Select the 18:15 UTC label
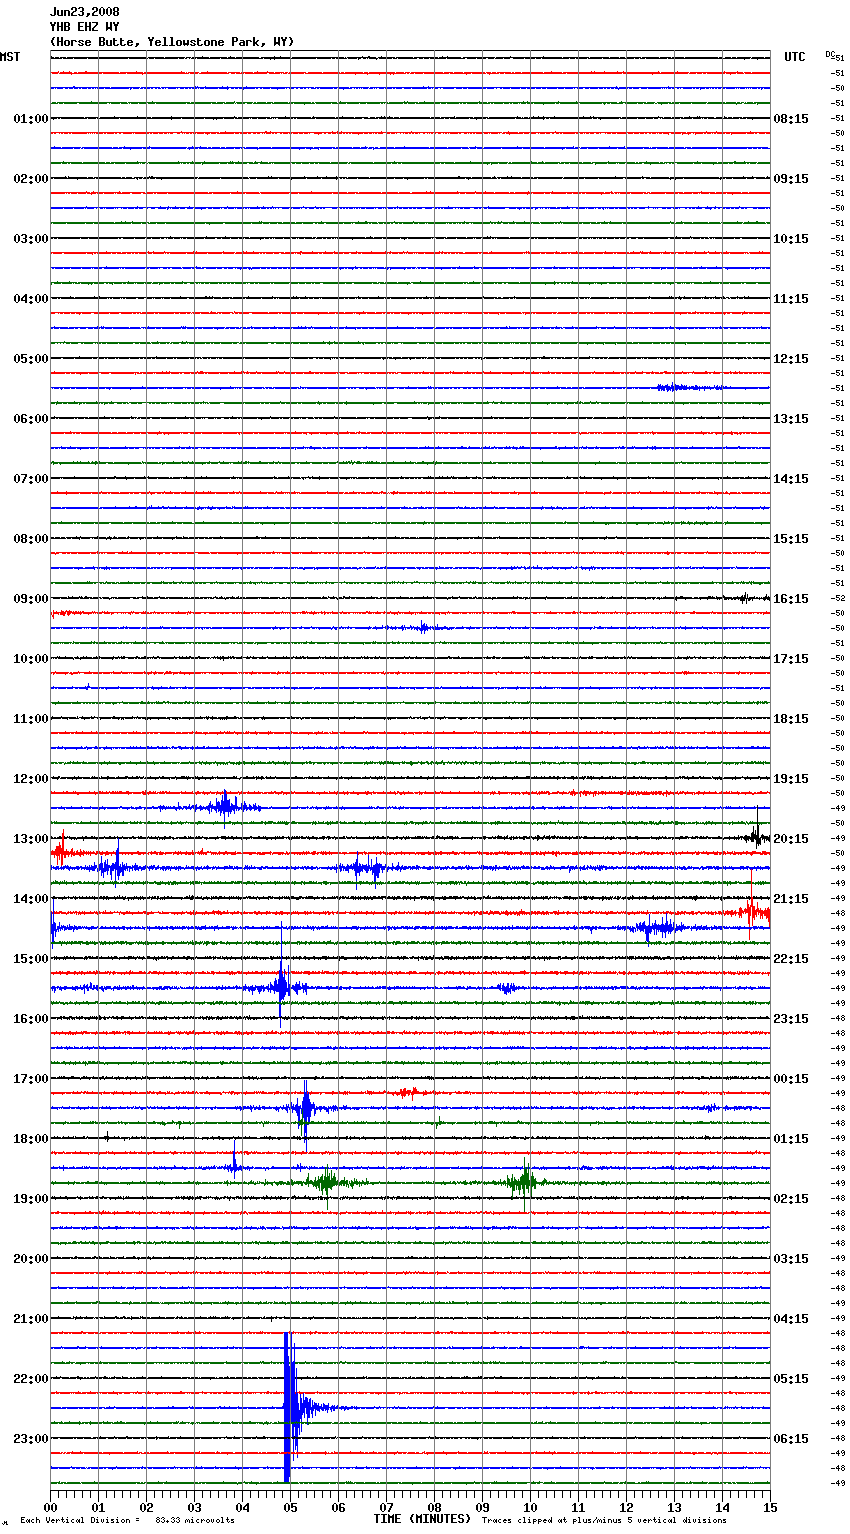 [791, 719]
